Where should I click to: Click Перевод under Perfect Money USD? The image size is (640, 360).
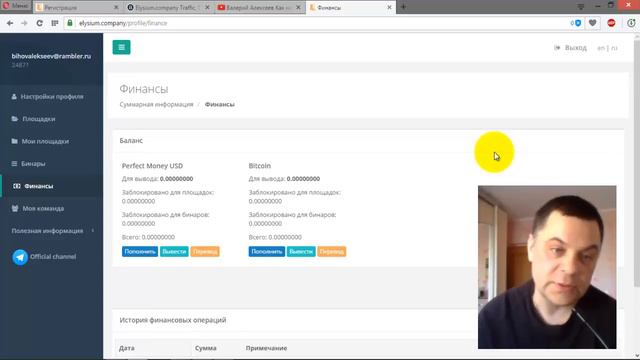point(205,251)
